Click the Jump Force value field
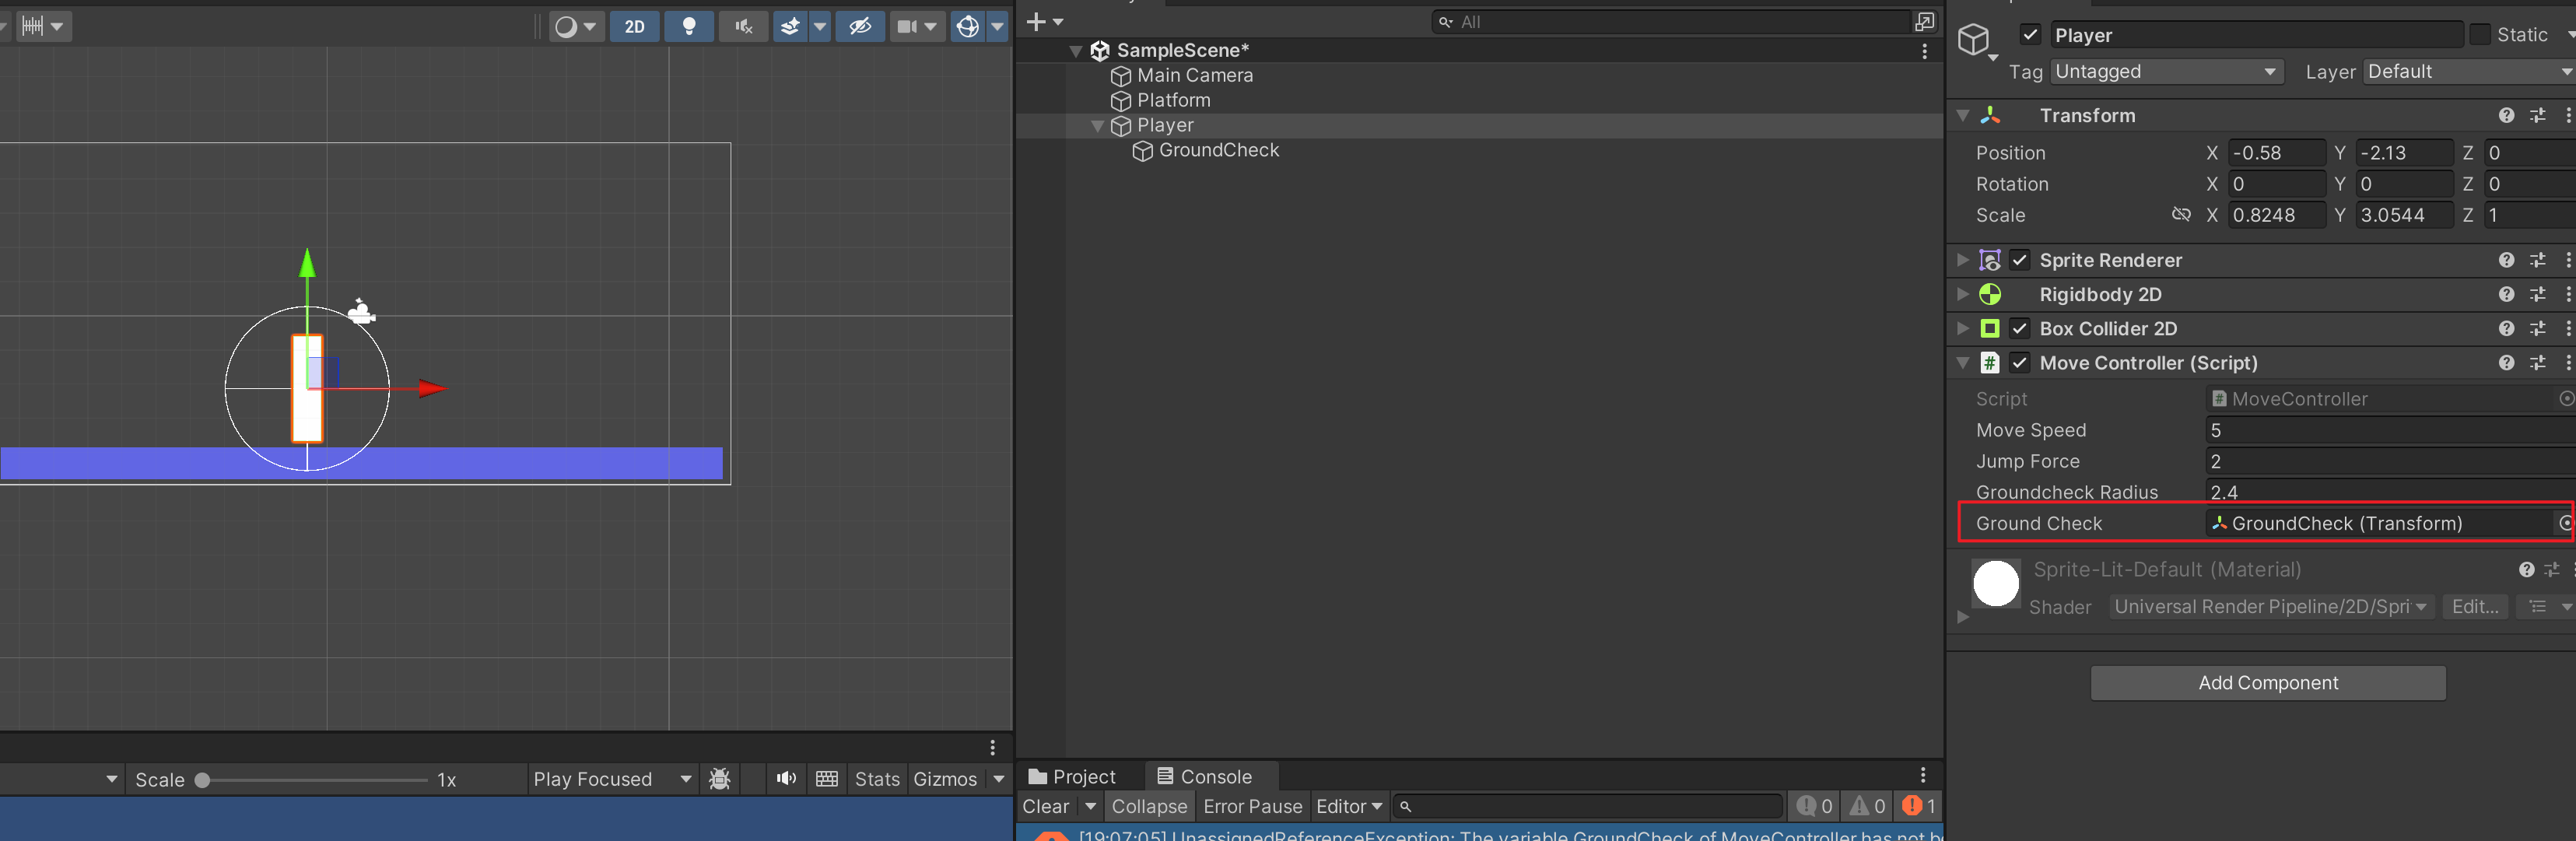This screenshot has width=2576, height=841. pyautogui.click(x=2390, y=461)
